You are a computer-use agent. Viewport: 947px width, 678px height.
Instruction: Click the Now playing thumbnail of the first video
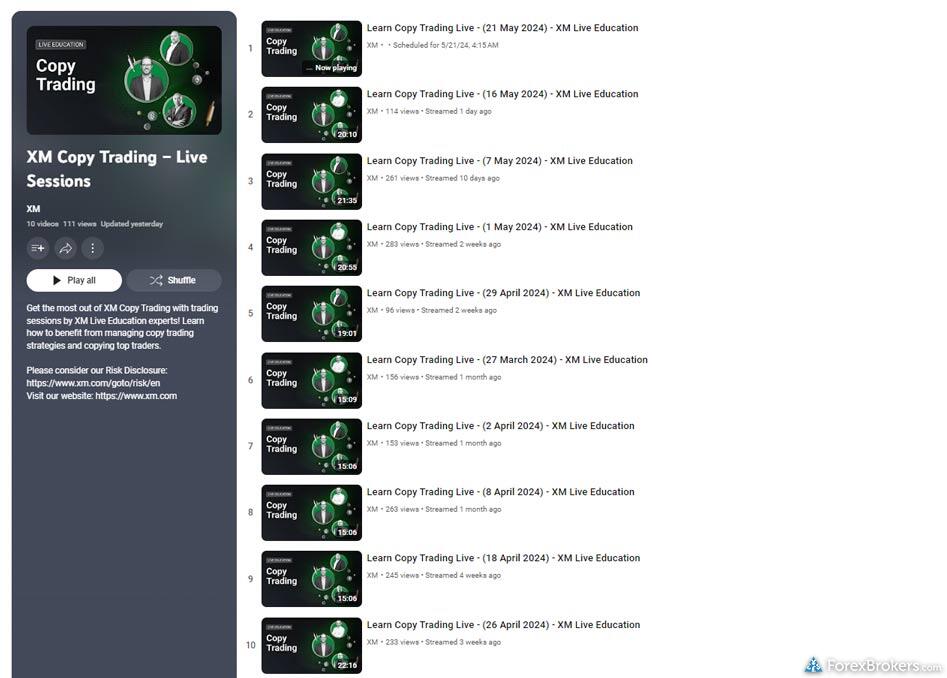click(x=311, y=49)
